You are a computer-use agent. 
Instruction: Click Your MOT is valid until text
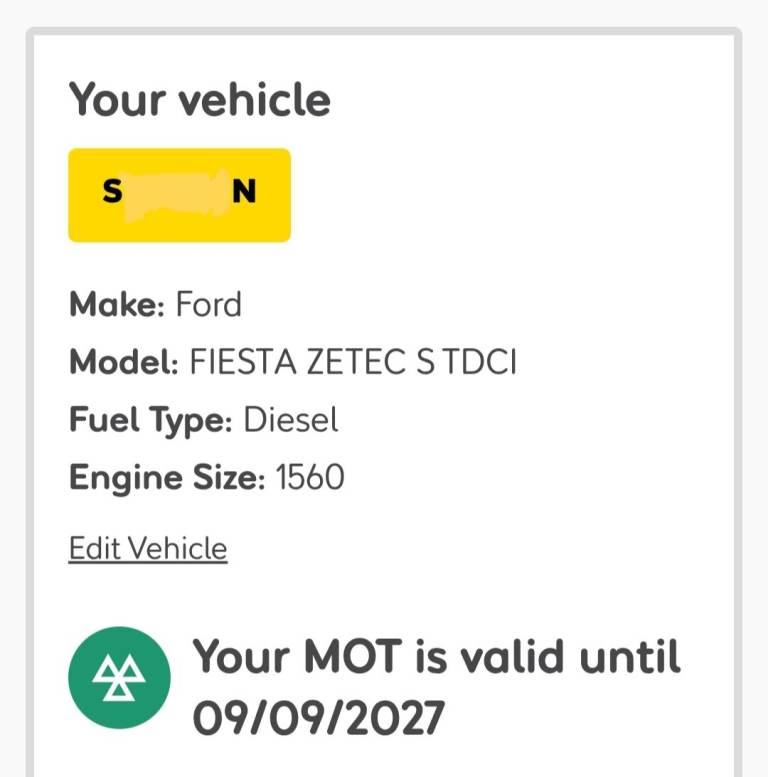click(x=437, y=656)
